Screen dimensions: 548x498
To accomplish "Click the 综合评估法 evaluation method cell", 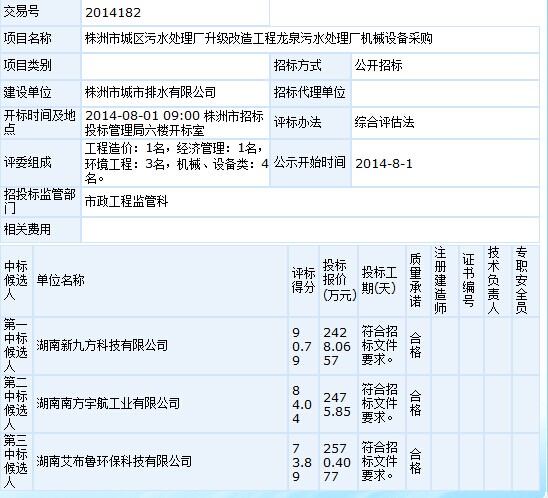I will pos(384,122).
